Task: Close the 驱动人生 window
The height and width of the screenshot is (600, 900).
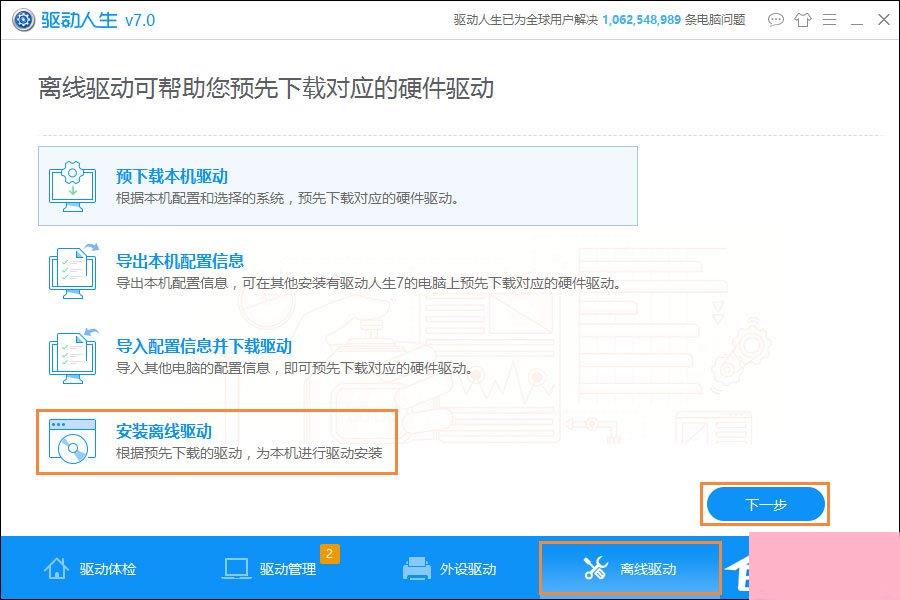Action: pos(884,20)
